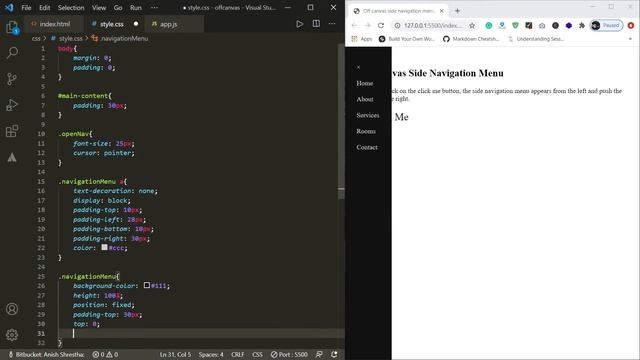Image resolution: width=640 pixels, height=360 pixels.
Task: Open the #111 color picker swatch
Action: pos(147,285)
